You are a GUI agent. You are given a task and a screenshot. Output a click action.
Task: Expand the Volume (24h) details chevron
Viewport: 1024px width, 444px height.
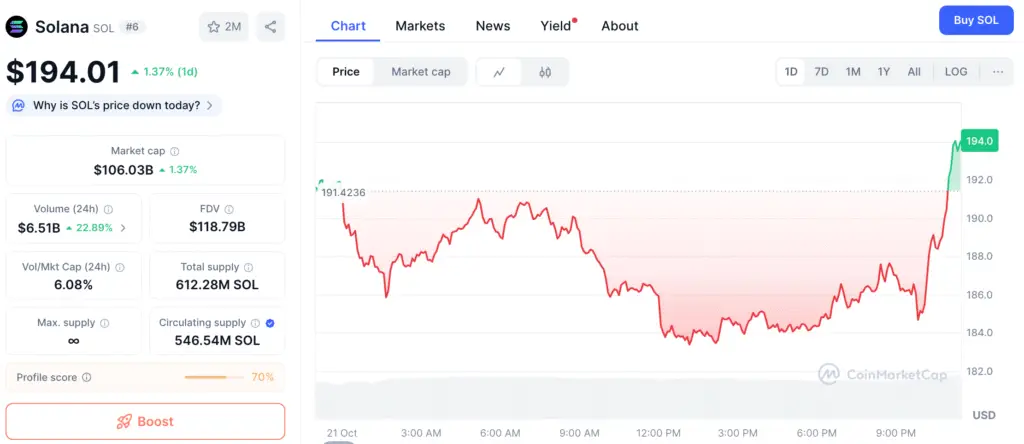123,228
